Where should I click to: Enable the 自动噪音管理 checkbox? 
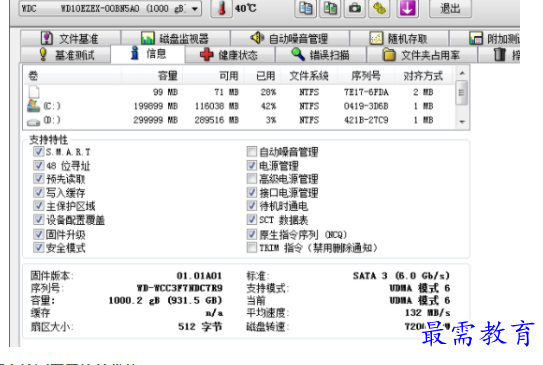click(x=252, y=151)
